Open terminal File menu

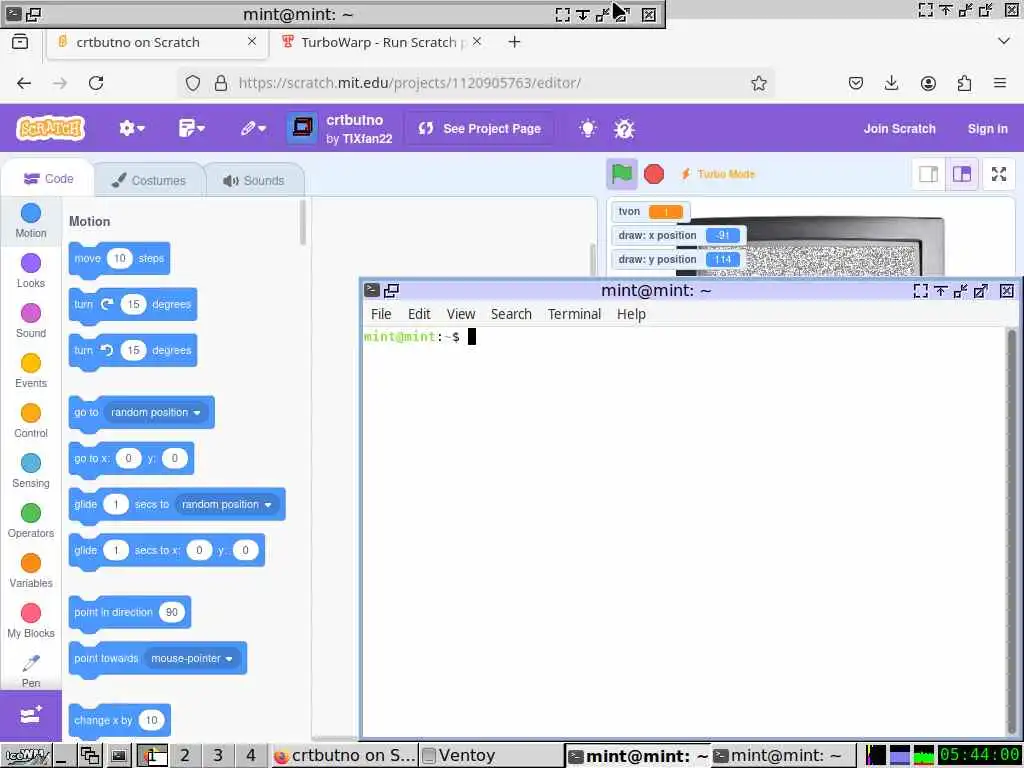click(381, 314)
